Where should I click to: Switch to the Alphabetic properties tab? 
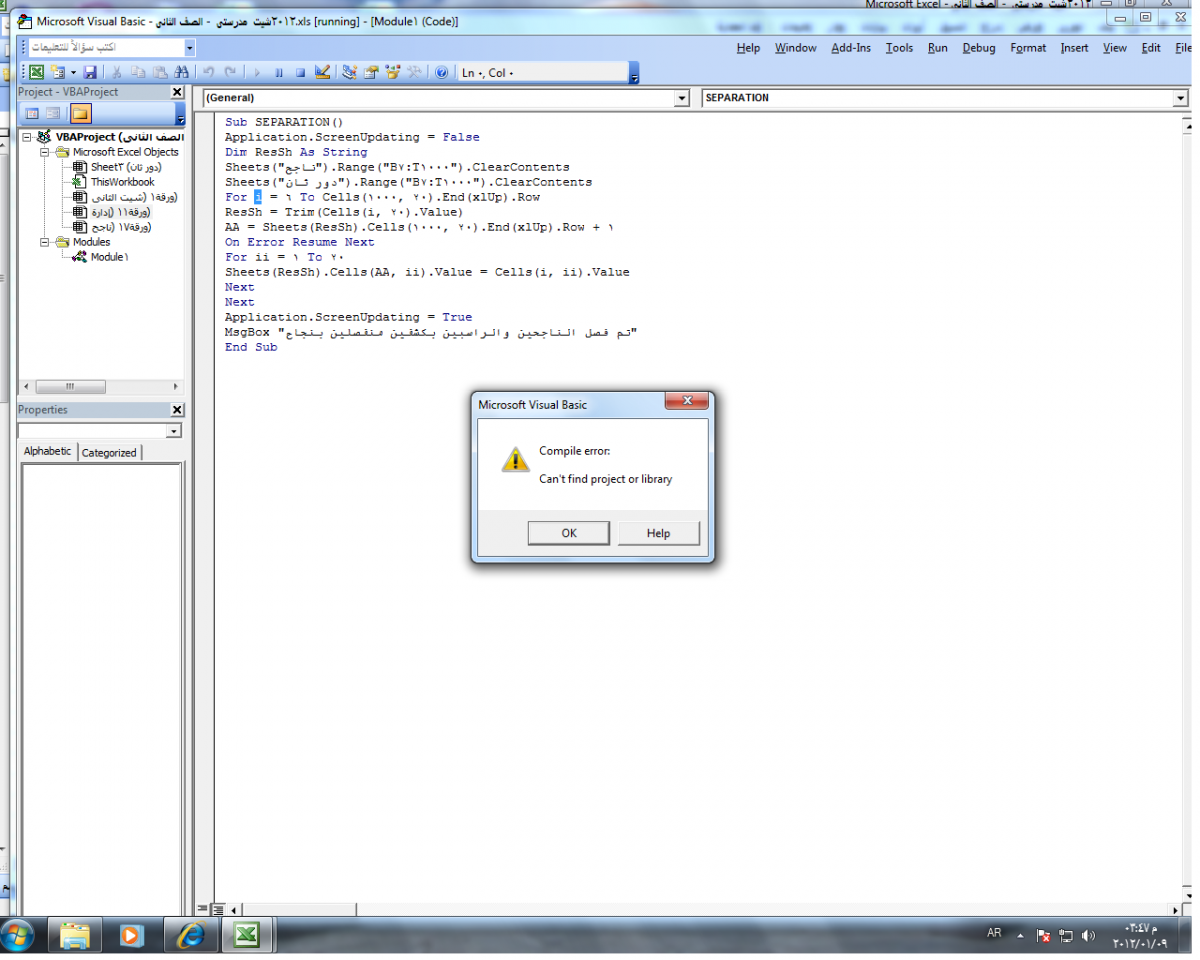pyautogui.click(x=48, y=452)
